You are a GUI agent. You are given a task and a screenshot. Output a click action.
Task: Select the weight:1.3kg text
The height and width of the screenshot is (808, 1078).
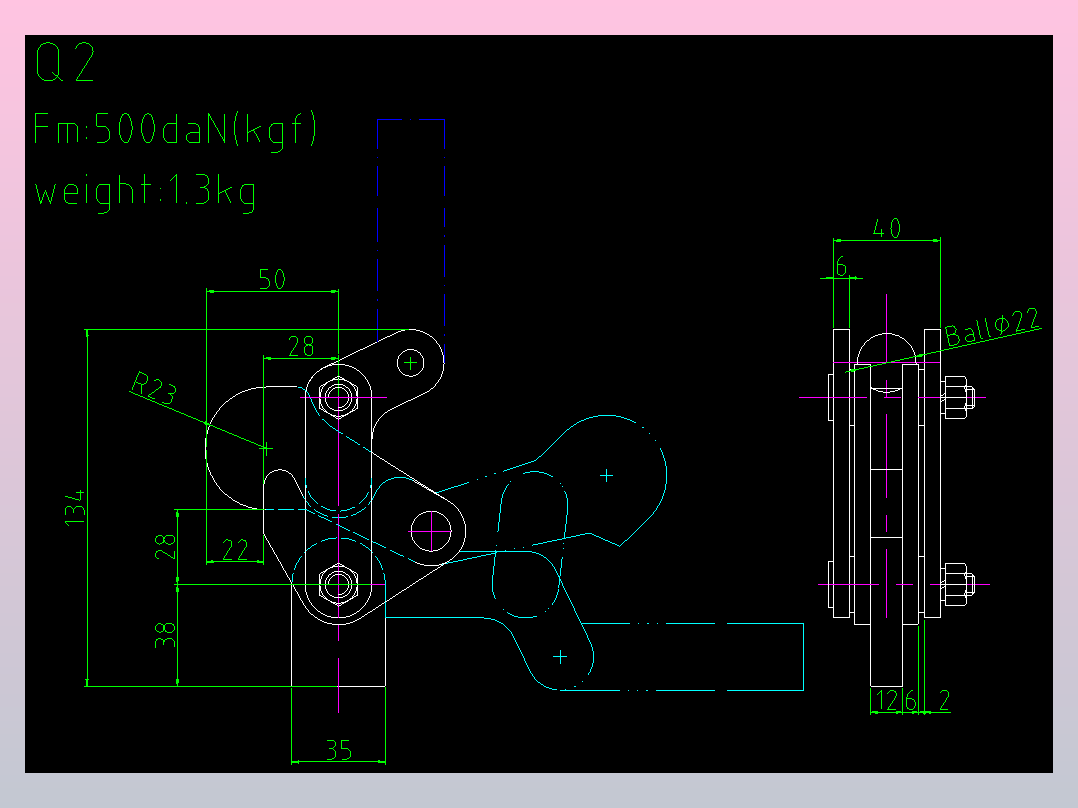[145, 193]
